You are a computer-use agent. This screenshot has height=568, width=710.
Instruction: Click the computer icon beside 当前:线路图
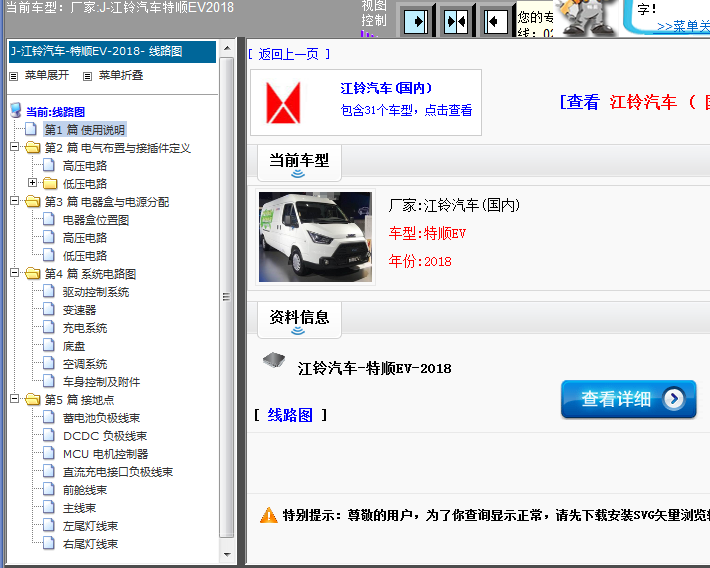15,110
